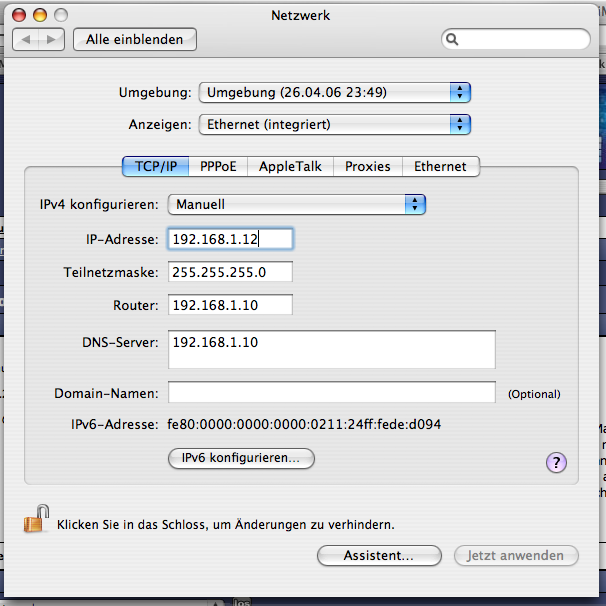Click the toolbar search field
Viewport: 606px width, 606px height.
[x=516, y=39]
